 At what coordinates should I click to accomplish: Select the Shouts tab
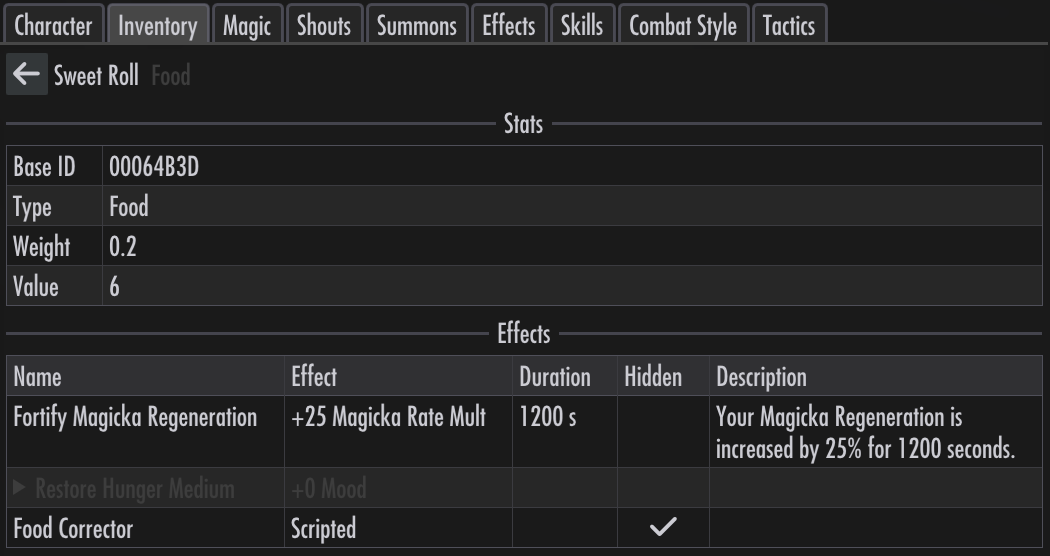[324, 25]
